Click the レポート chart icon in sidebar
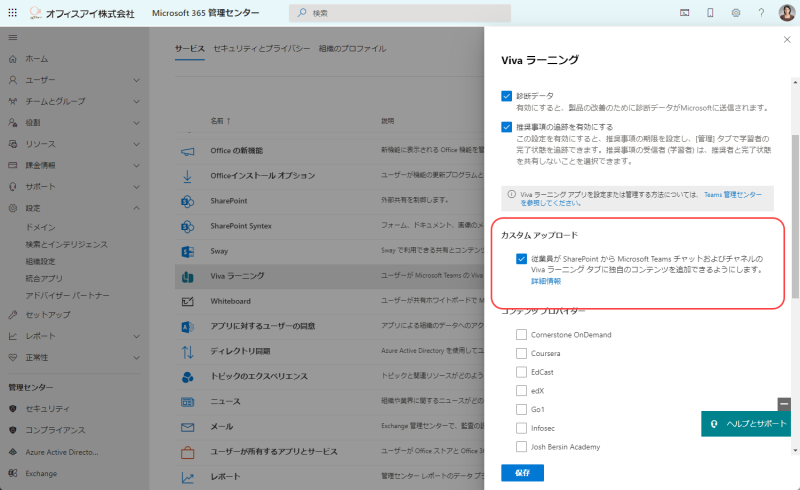This screenshot has width=800, height=490. (13, 336)
